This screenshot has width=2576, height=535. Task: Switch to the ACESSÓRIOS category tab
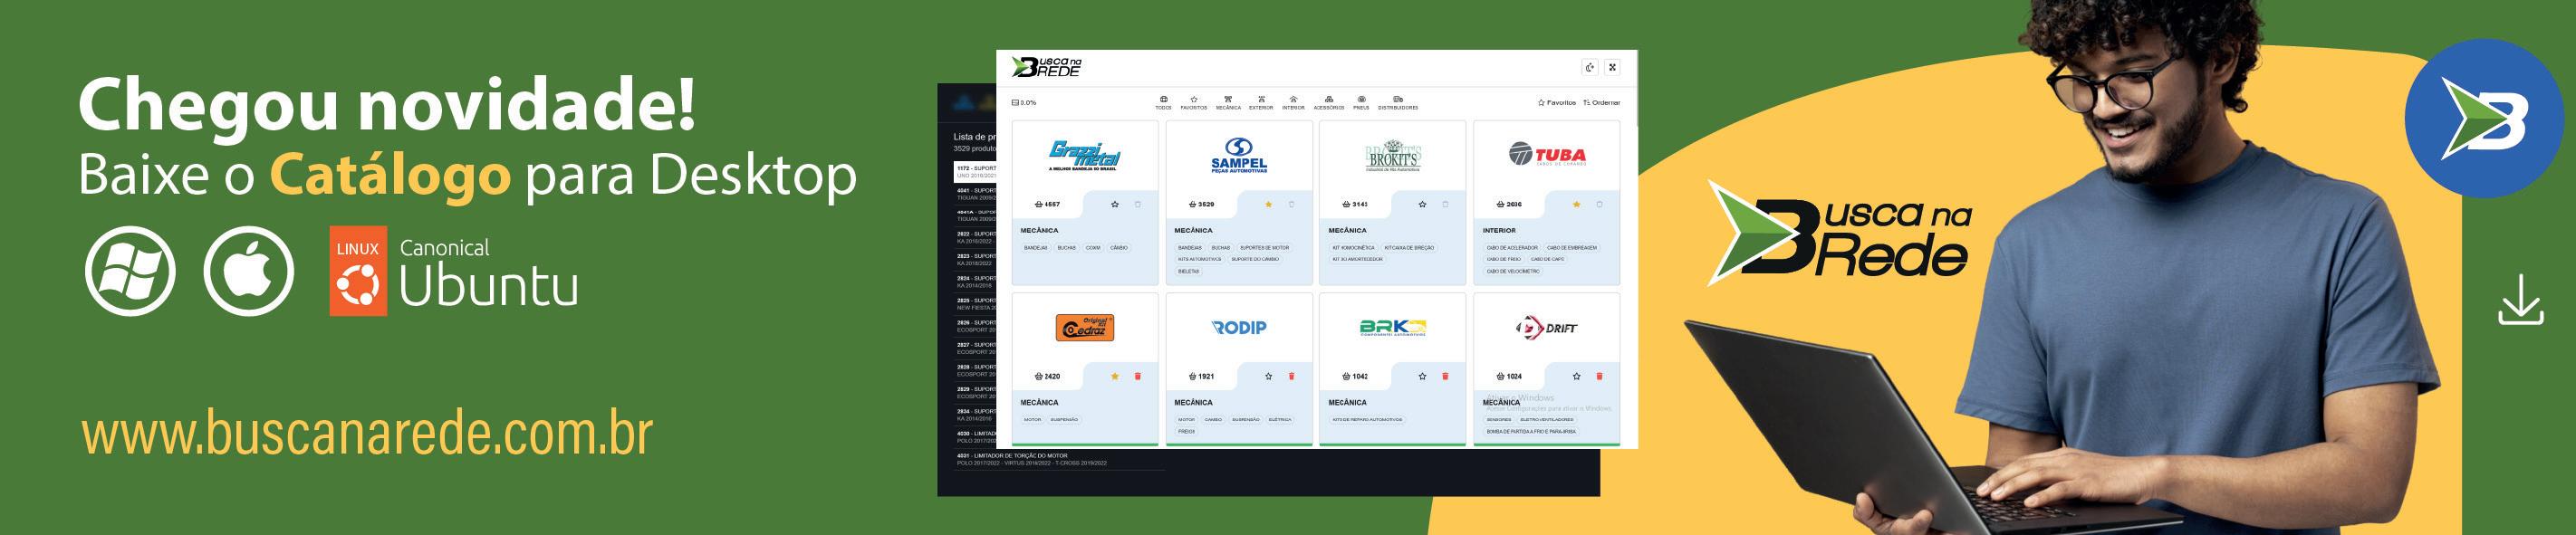click(x=1329, y=102)
